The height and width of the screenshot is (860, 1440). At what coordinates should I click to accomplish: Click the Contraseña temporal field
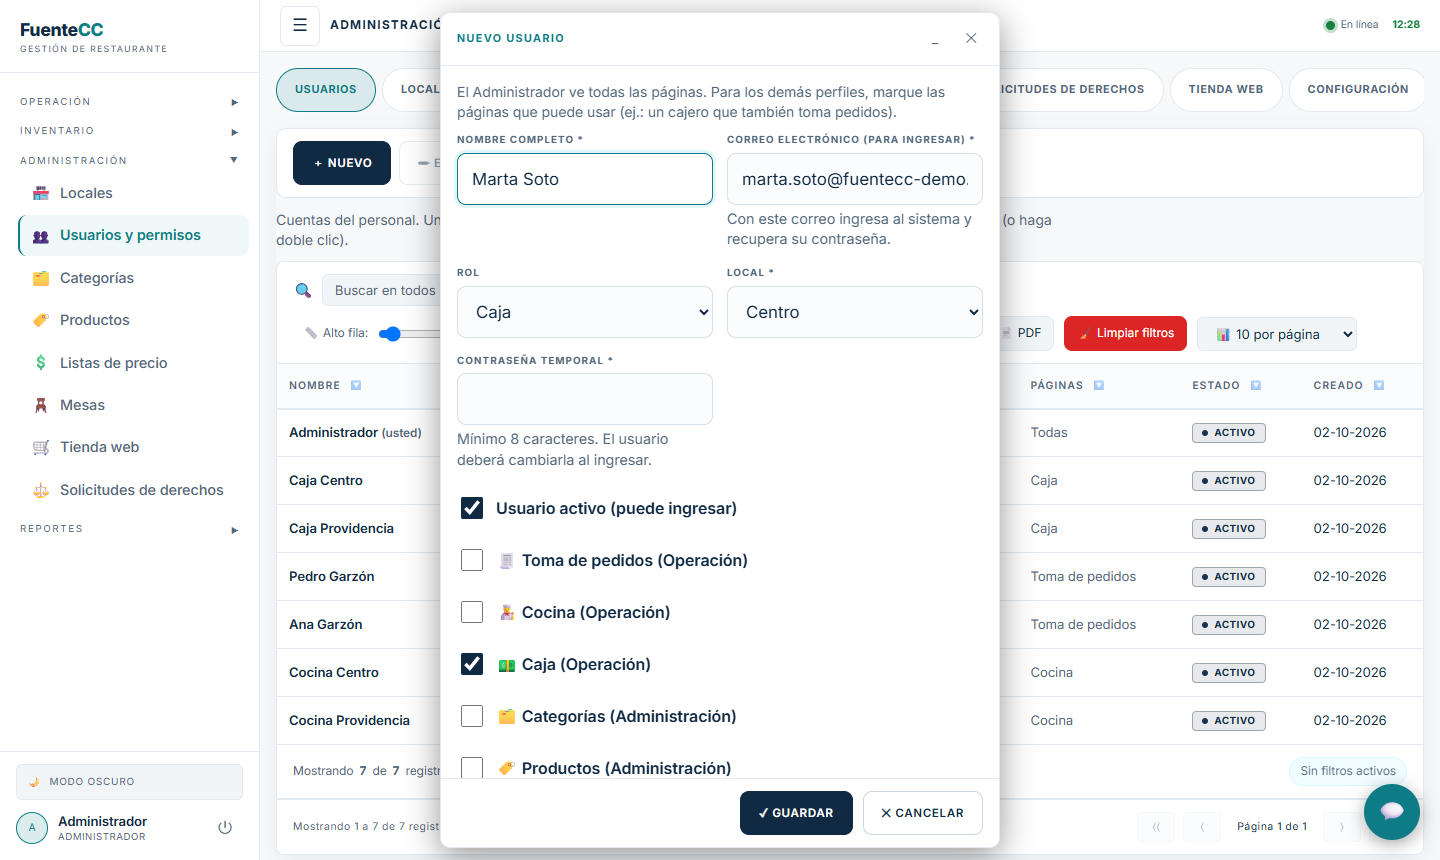(585, 399)
